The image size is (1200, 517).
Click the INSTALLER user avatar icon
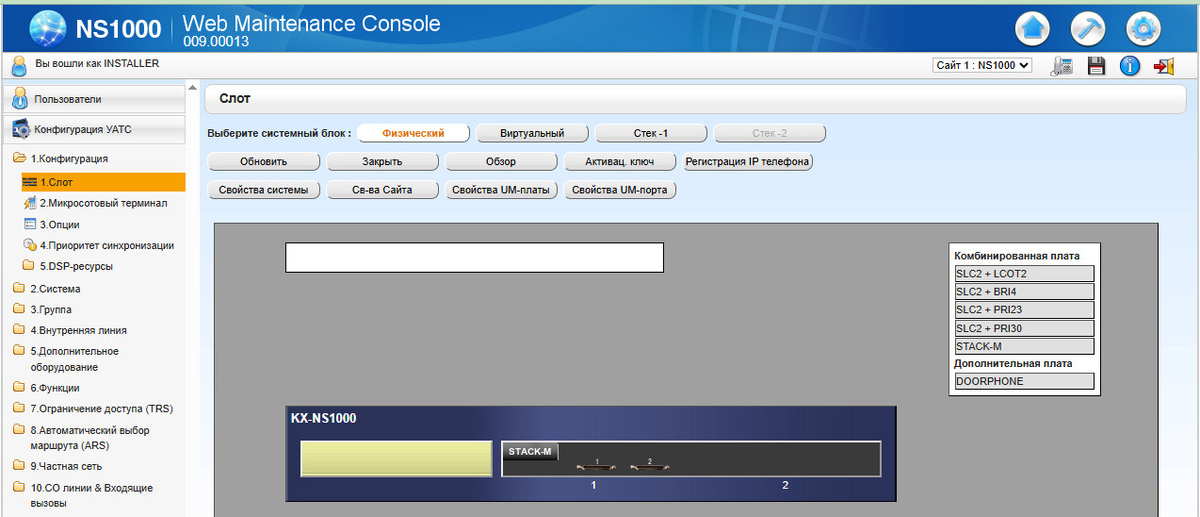18,66
